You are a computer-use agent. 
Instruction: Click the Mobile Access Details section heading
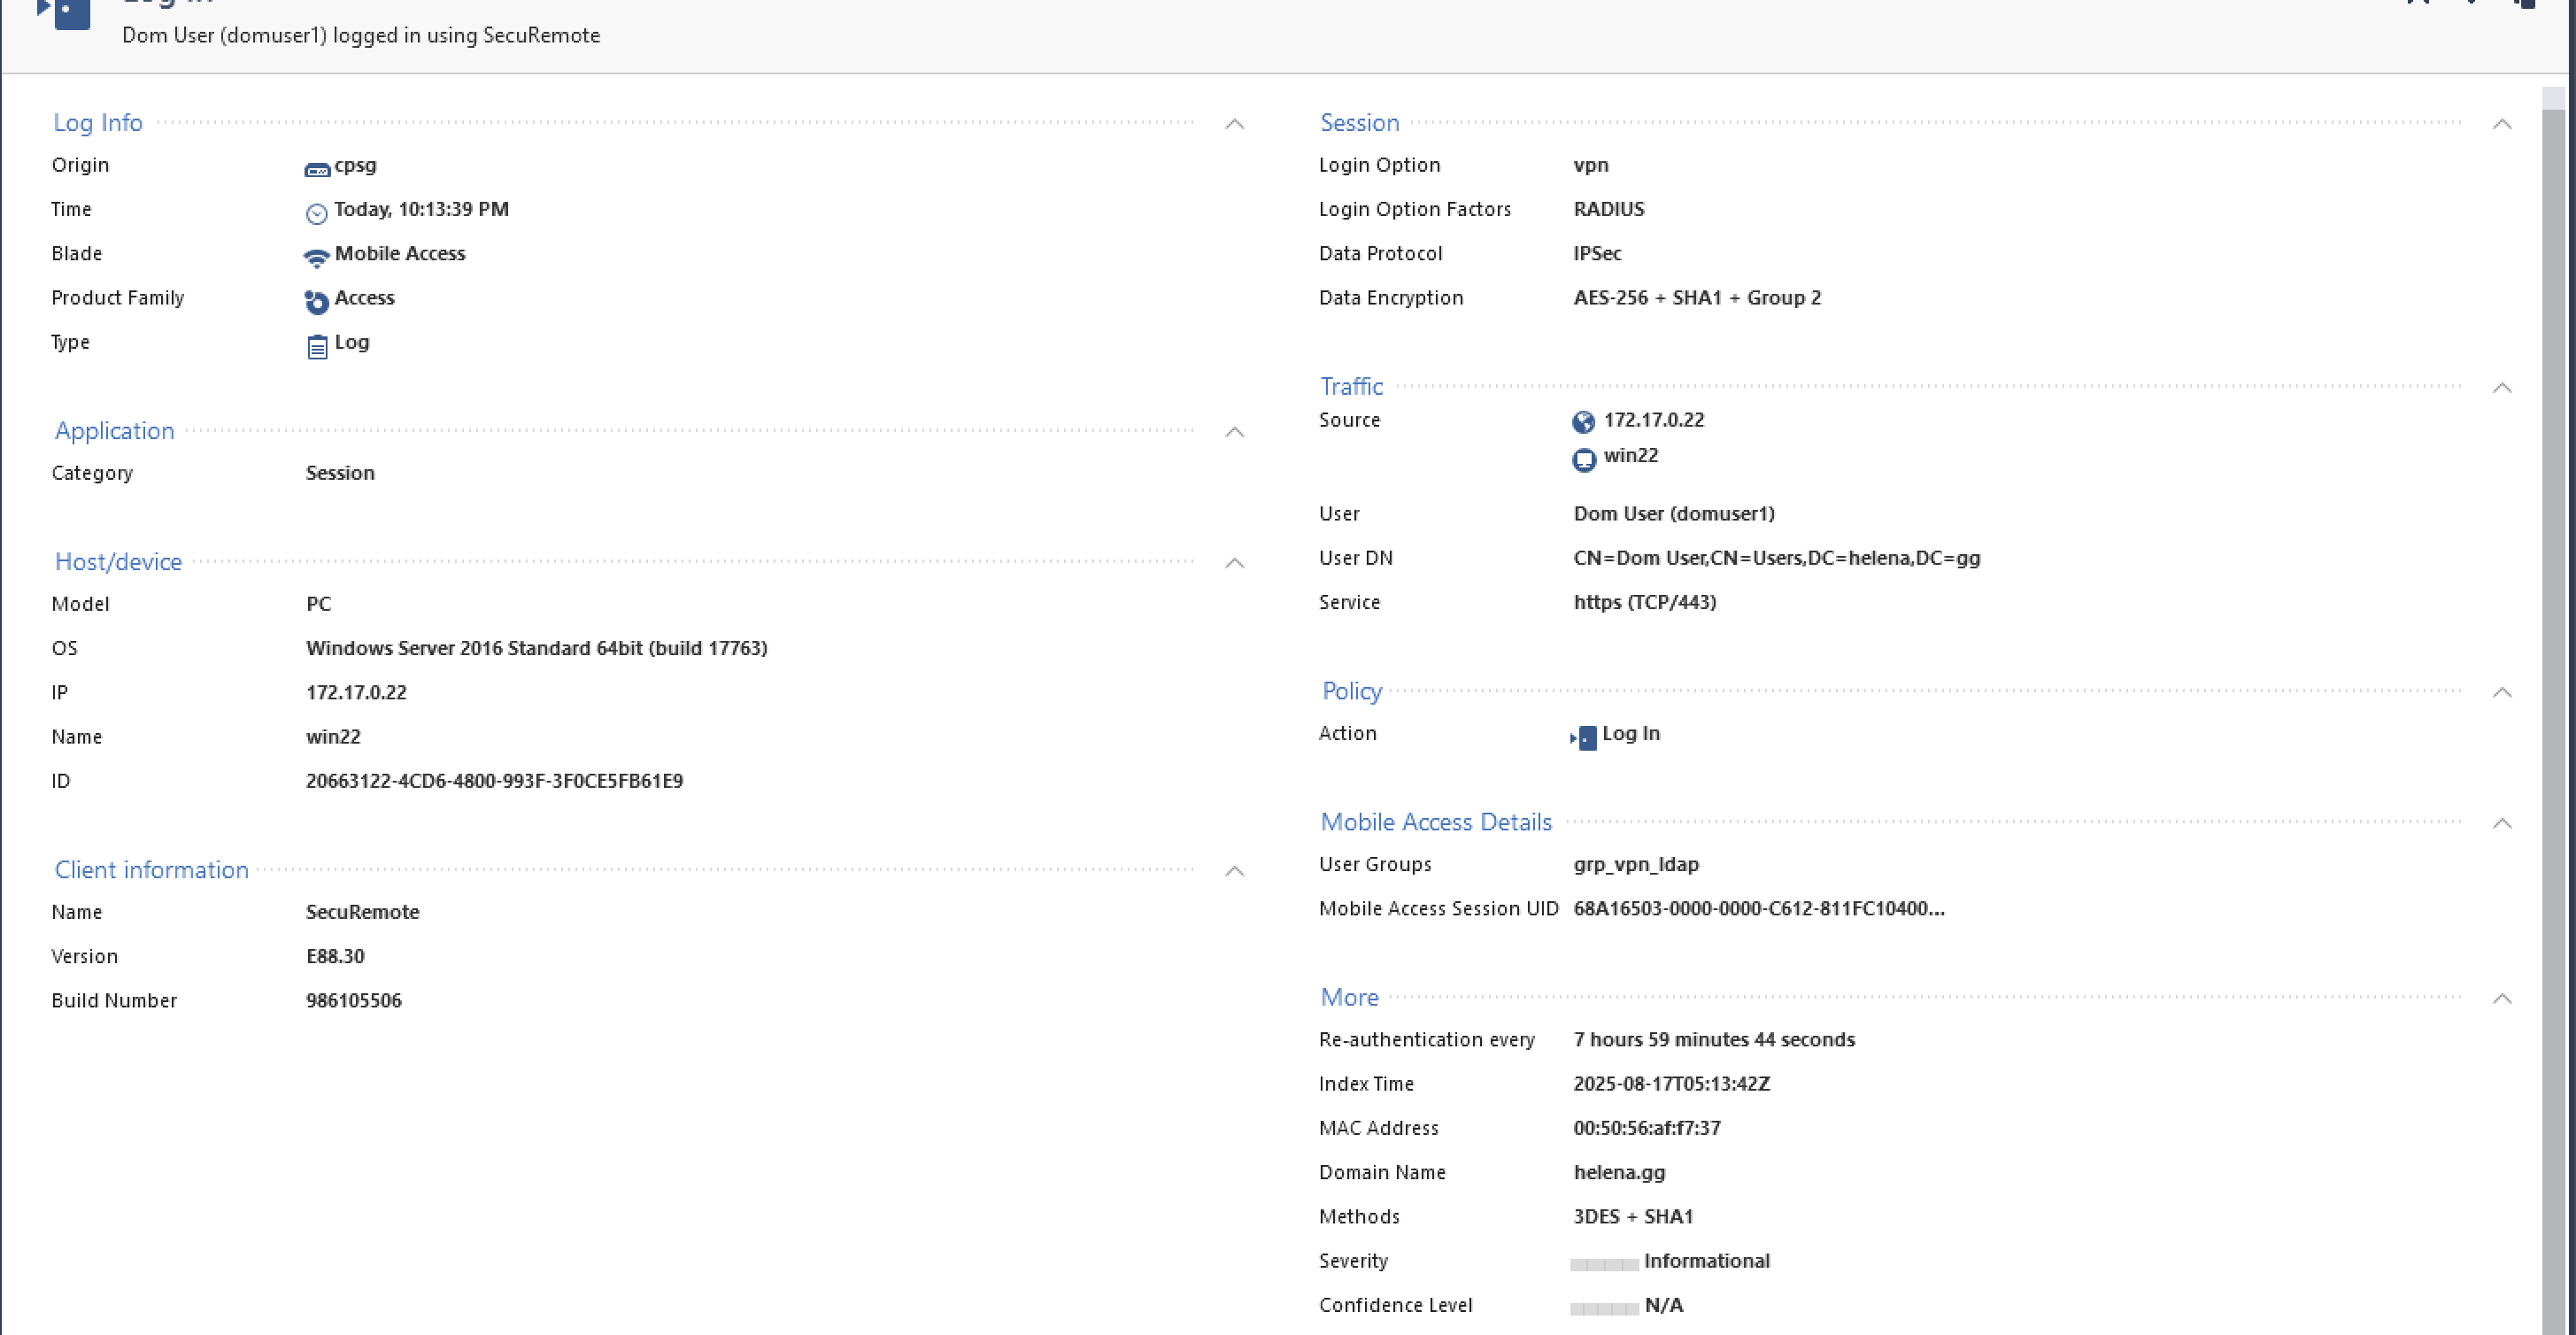tap(1435, 822)
